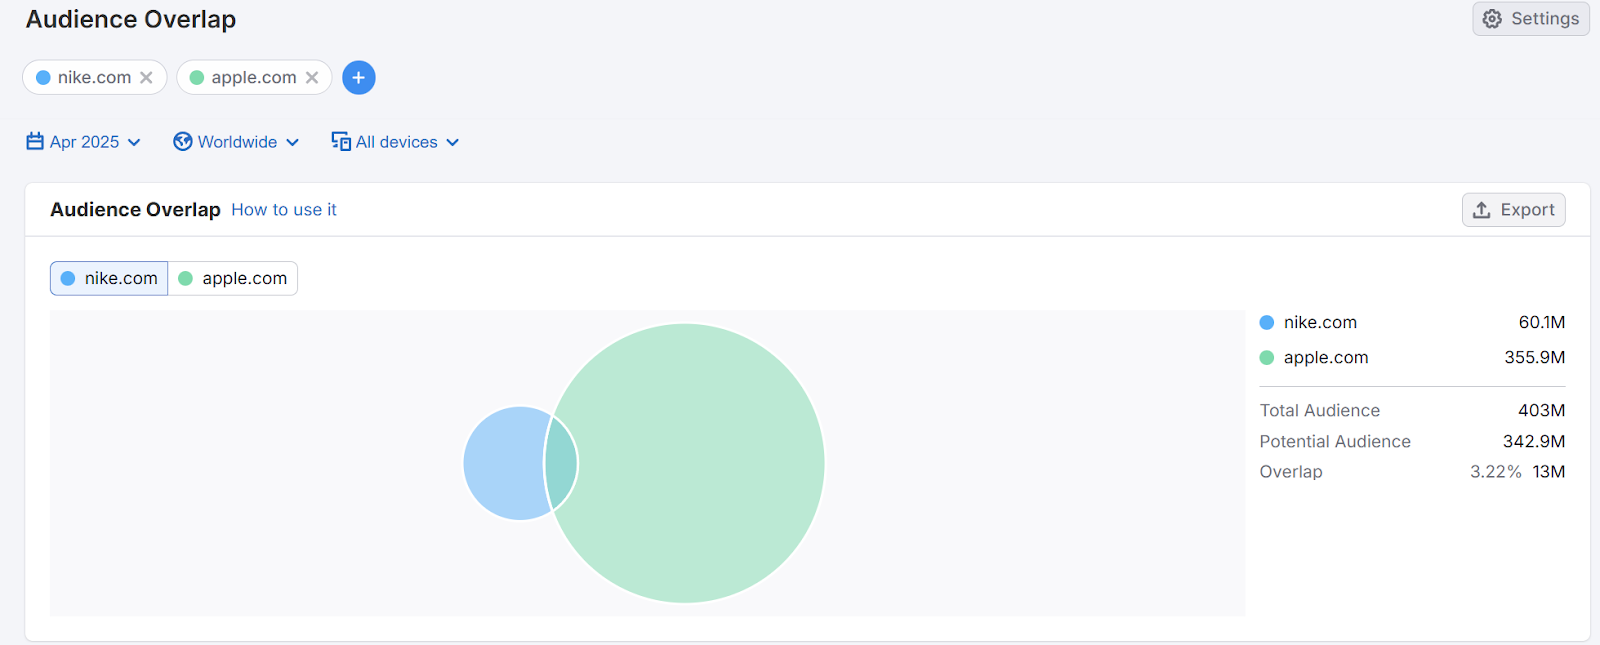Screen dimensions: 1600x645
Task: Click the devices icon beside All devices
Action: tap(341, 142)
